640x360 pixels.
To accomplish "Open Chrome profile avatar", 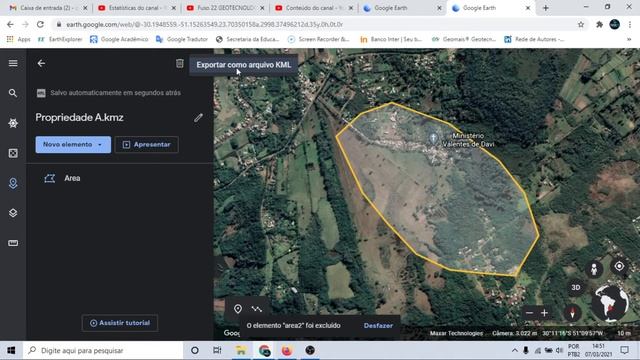I will tap(614, 24).
